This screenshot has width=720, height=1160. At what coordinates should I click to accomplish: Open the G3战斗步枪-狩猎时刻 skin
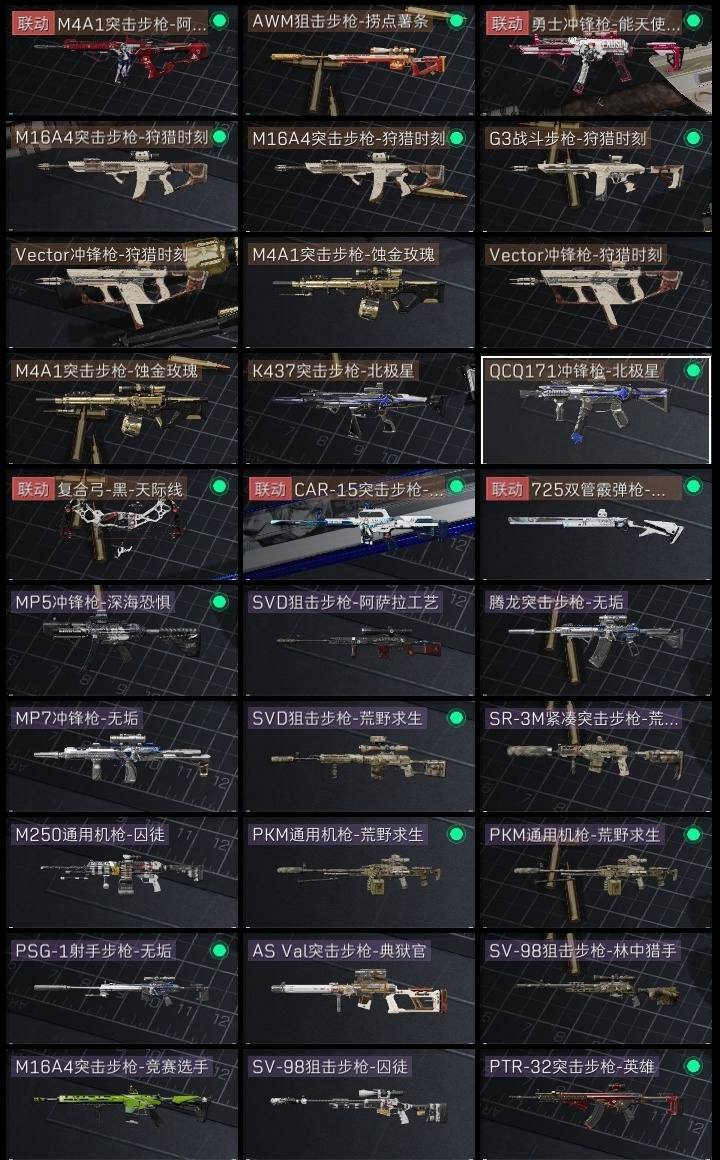(596, 176)
